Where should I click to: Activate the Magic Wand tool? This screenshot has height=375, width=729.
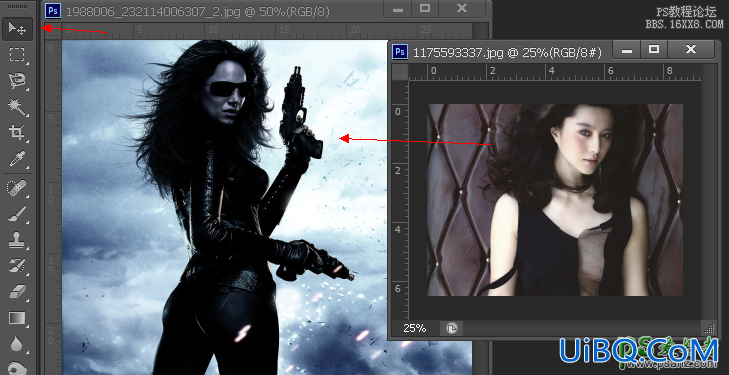18,107
